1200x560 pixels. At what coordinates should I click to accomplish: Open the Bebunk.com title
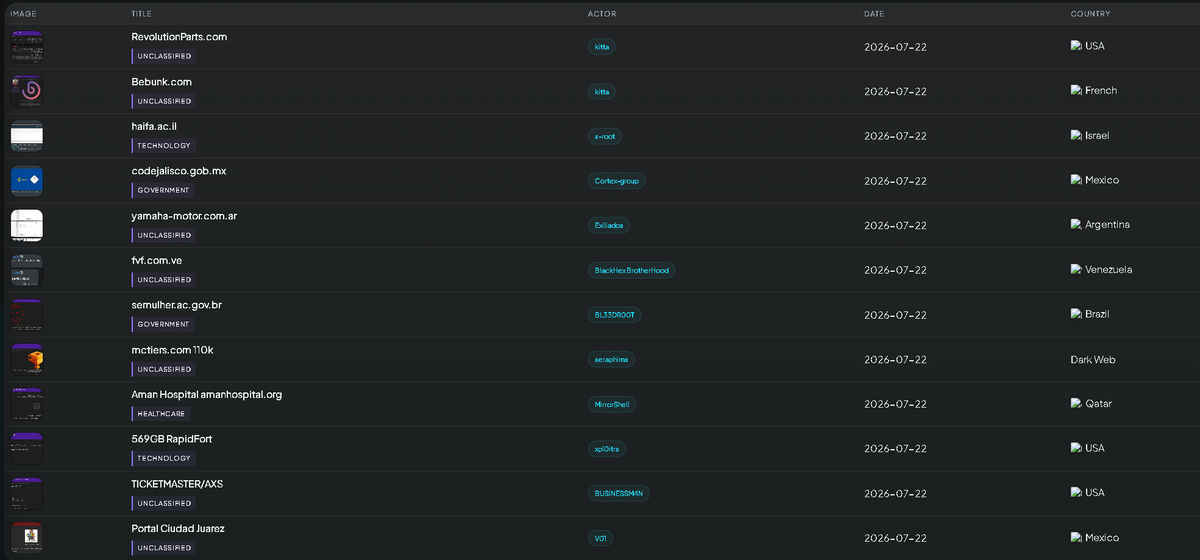coord(162,82)
